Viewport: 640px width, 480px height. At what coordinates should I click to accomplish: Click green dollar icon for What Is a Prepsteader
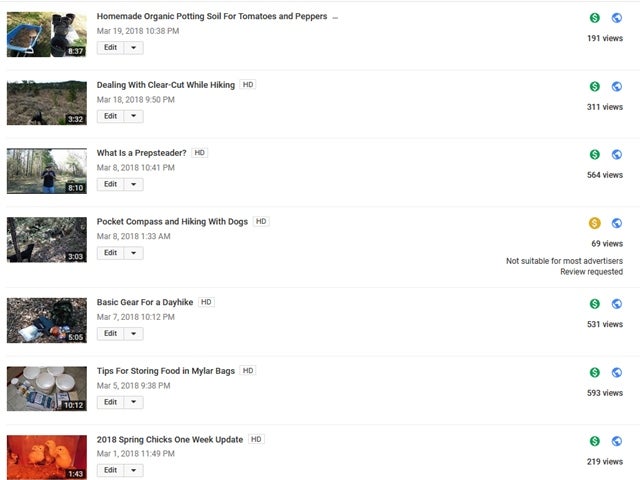(x=595, y=154)
